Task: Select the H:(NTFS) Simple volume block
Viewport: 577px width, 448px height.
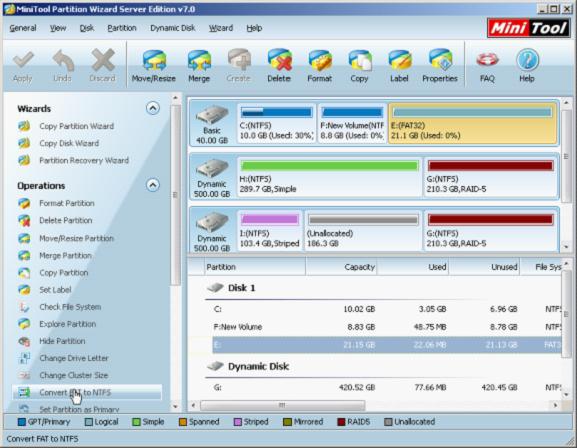Action: coord(329,177)
